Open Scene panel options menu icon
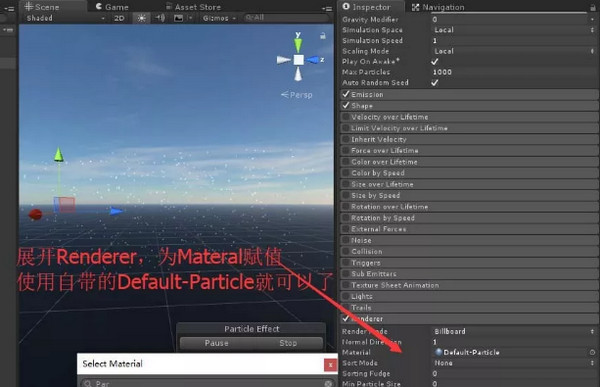600x387 pixels. click(x=327, y=8)
